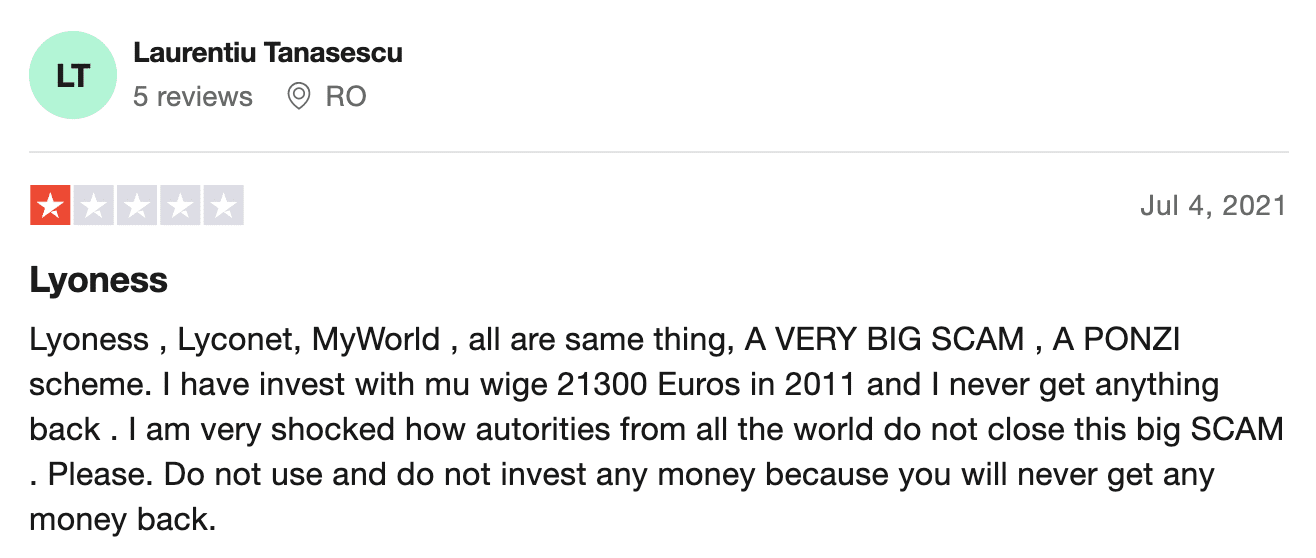Click the final words "money back."
Image resolution: width=1316 pixels, height=558 pixels.
(122, 520)
